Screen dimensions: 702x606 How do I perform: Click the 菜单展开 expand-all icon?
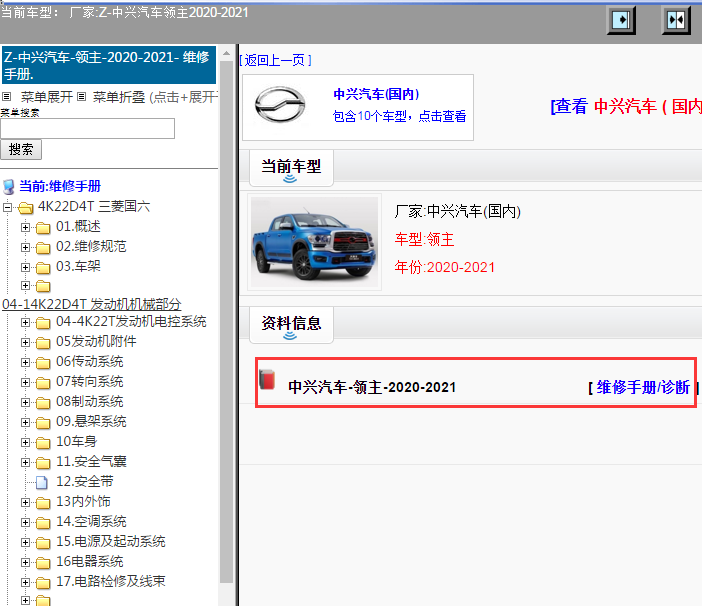point(6,96)
